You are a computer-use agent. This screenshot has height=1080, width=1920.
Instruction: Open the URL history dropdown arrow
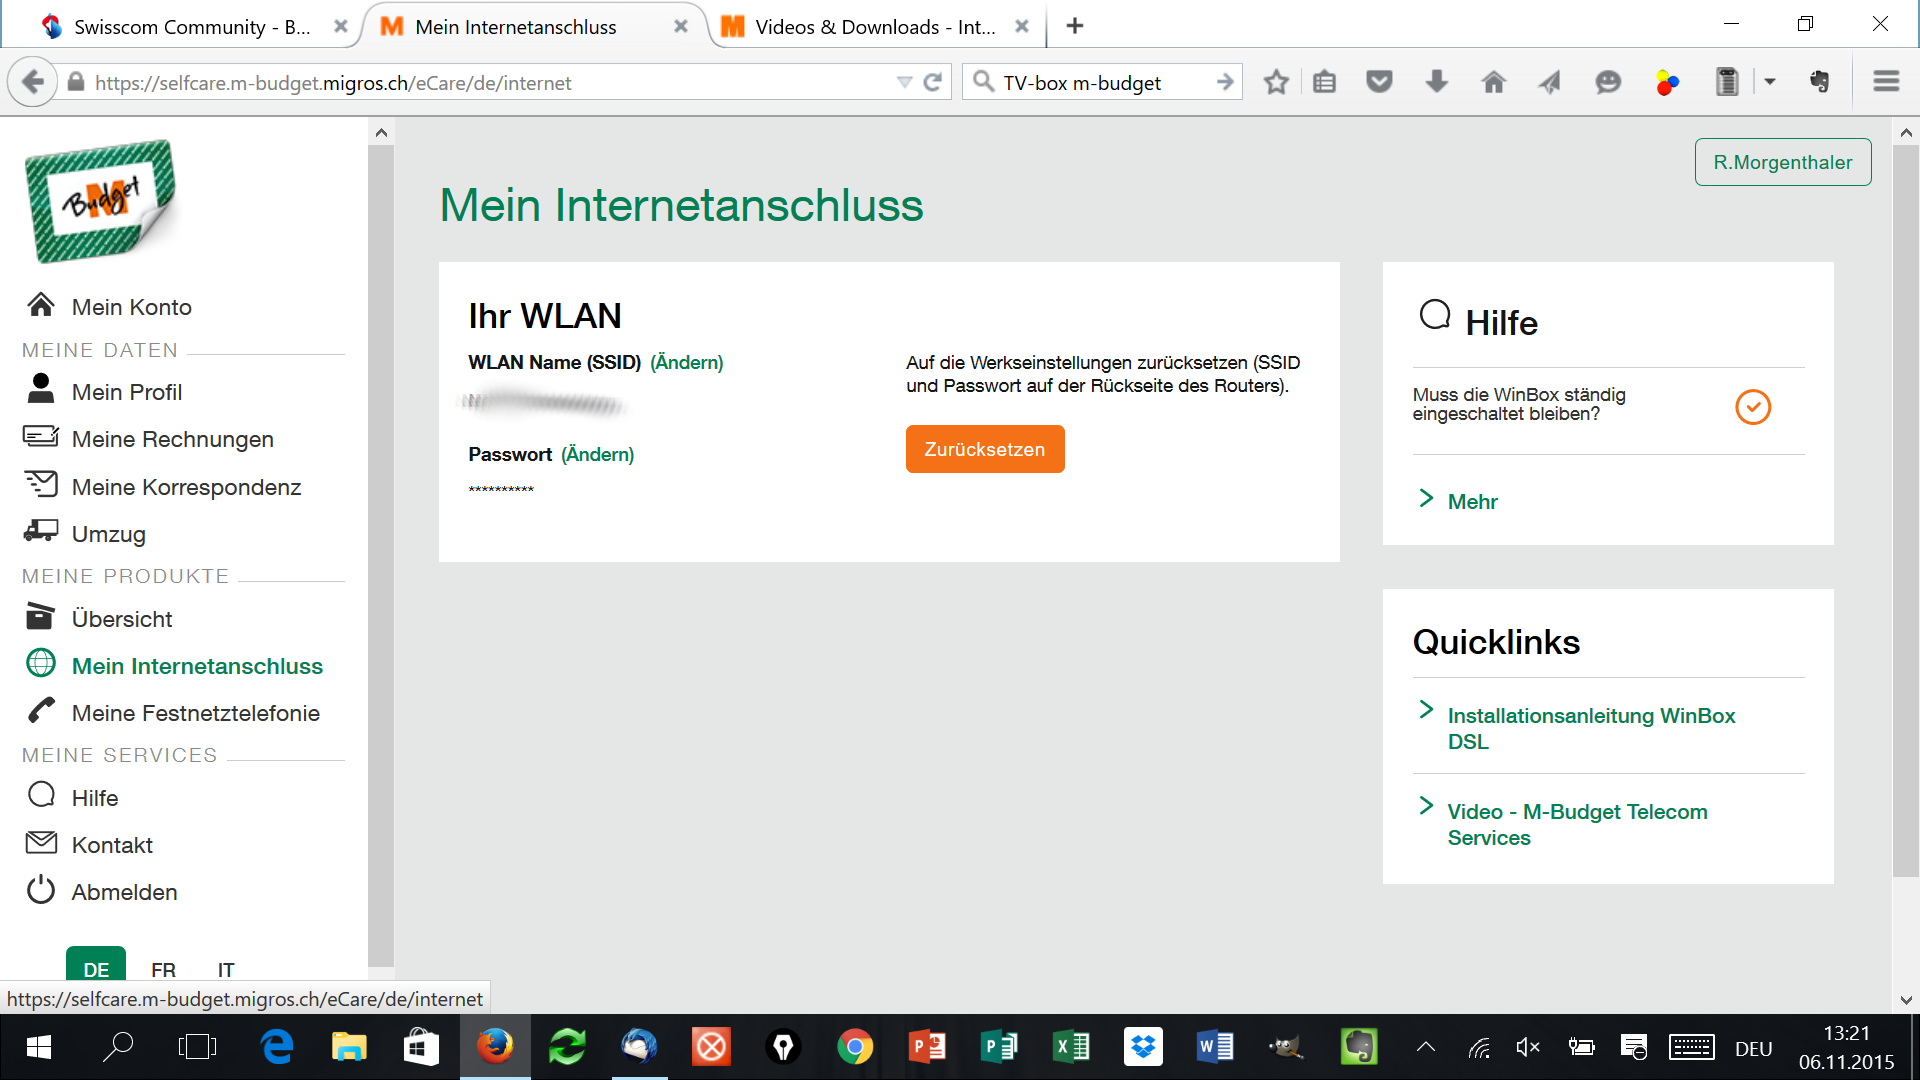904,82
